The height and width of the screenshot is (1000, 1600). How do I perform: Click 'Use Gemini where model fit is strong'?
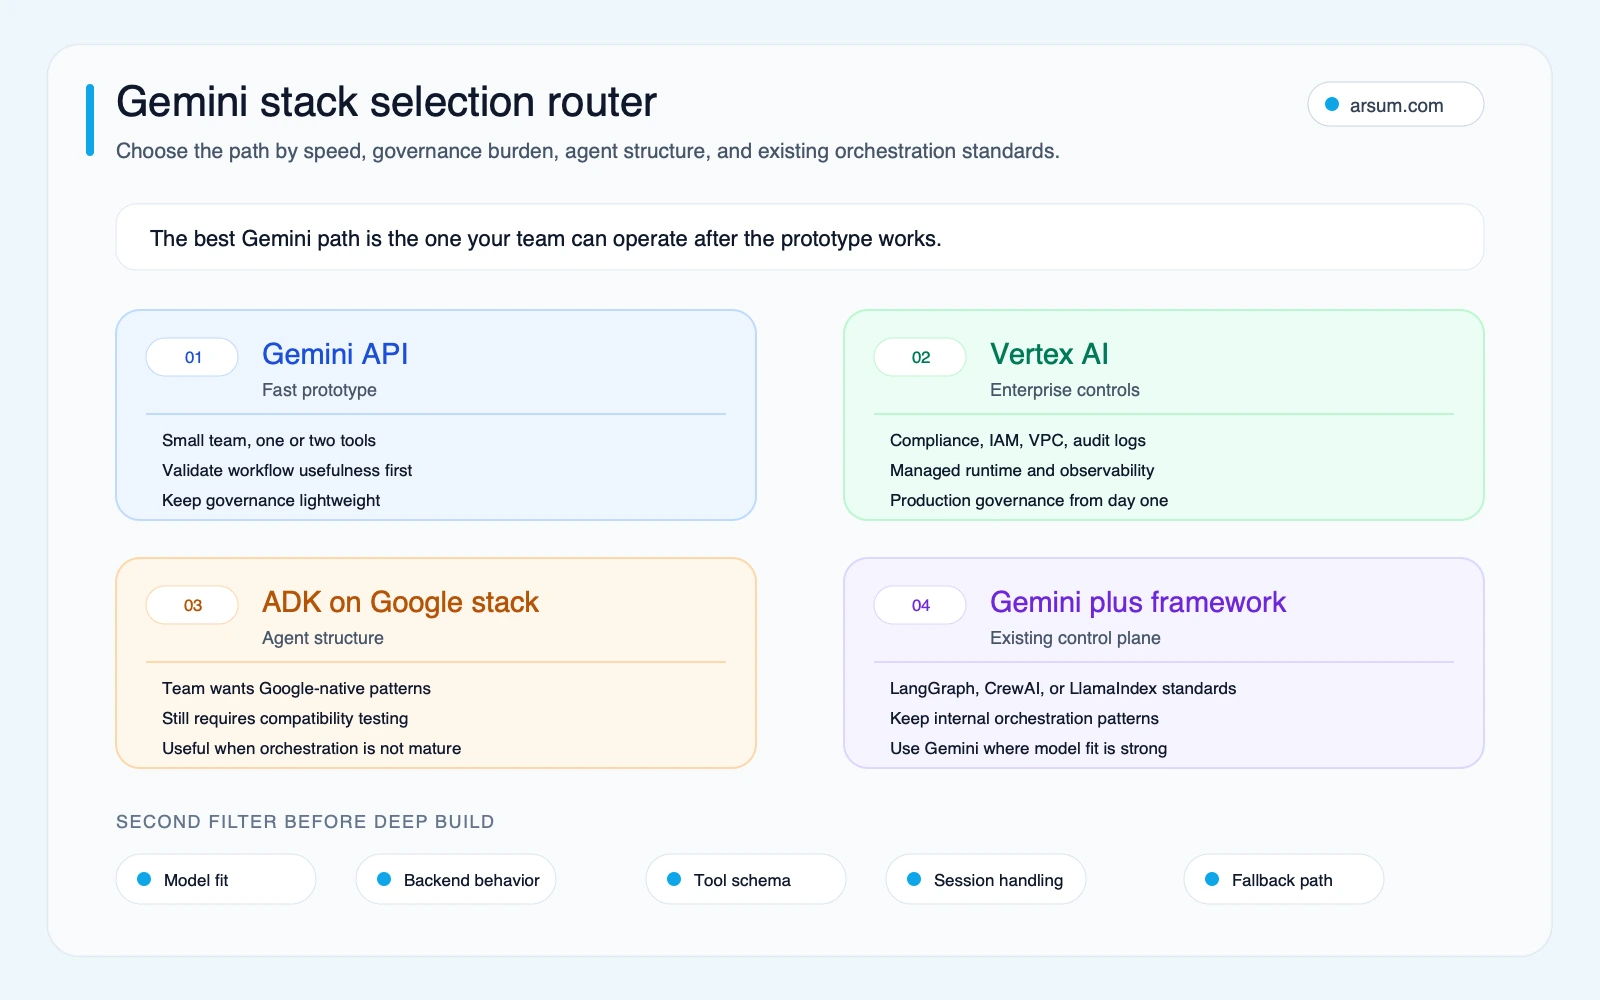point(1029,748)
